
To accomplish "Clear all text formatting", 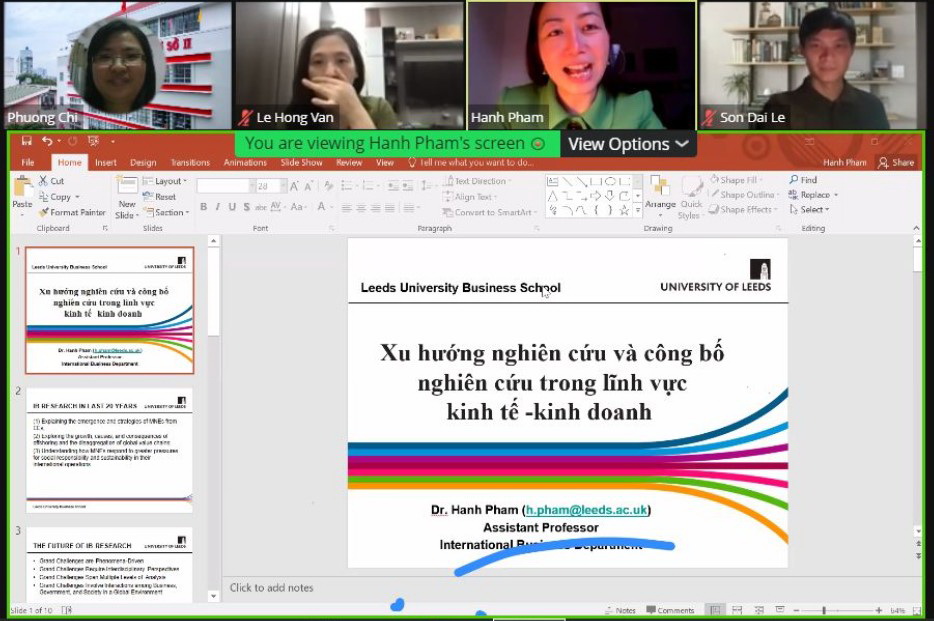I will (x=328, y=186).
